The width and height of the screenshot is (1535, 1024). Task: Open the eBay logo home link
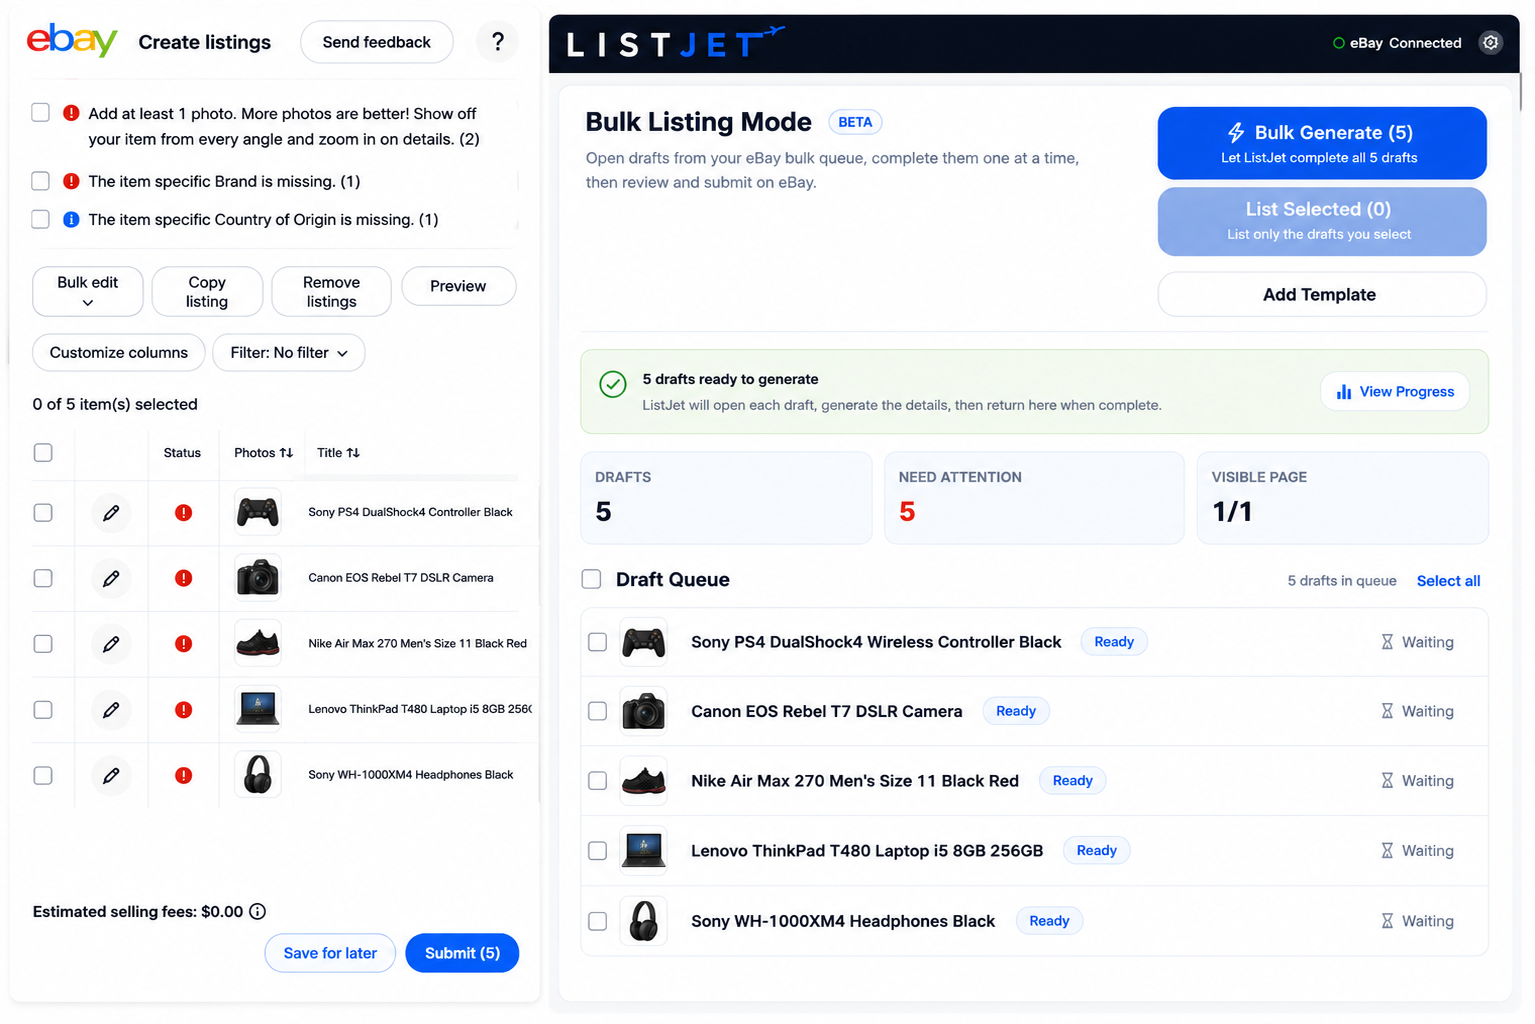(72, 41)
